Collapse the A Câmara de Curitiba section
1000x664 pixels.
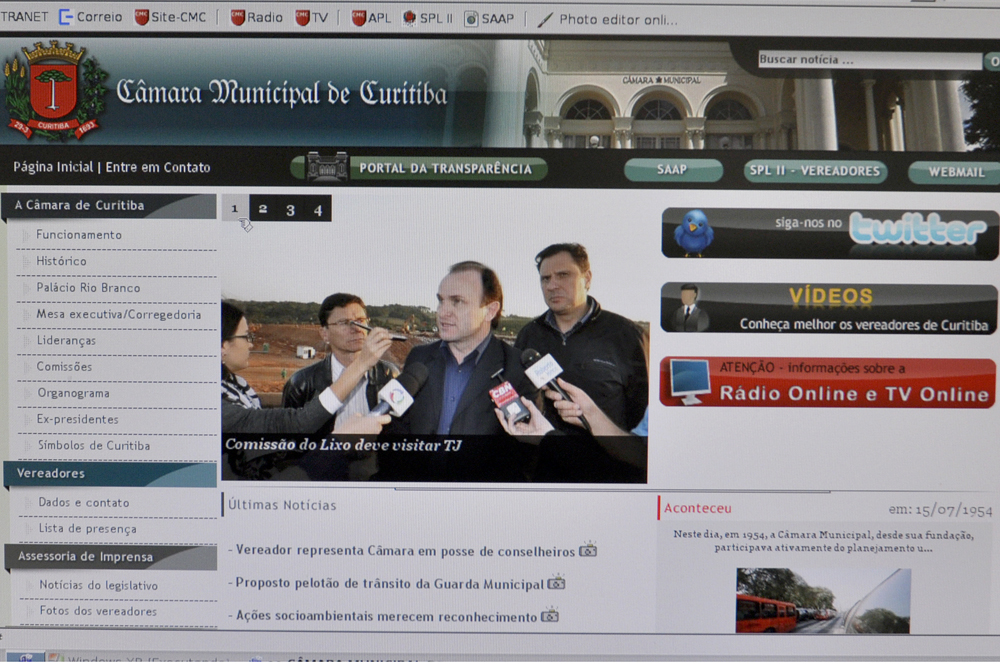click(x=80, y=206)
